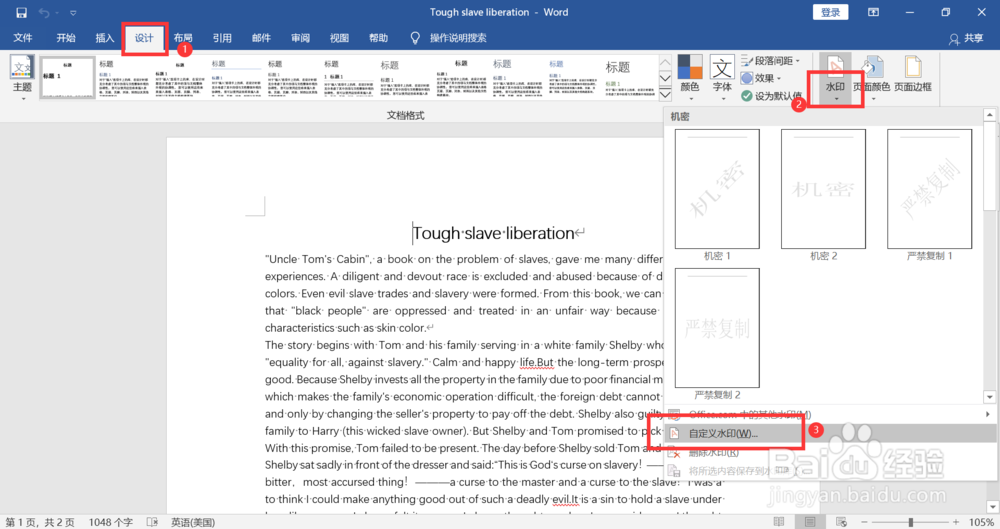Screen dimensions: 1000x529
Task: Click the Save icon in the title bar
Action: [x=21, y=12]
